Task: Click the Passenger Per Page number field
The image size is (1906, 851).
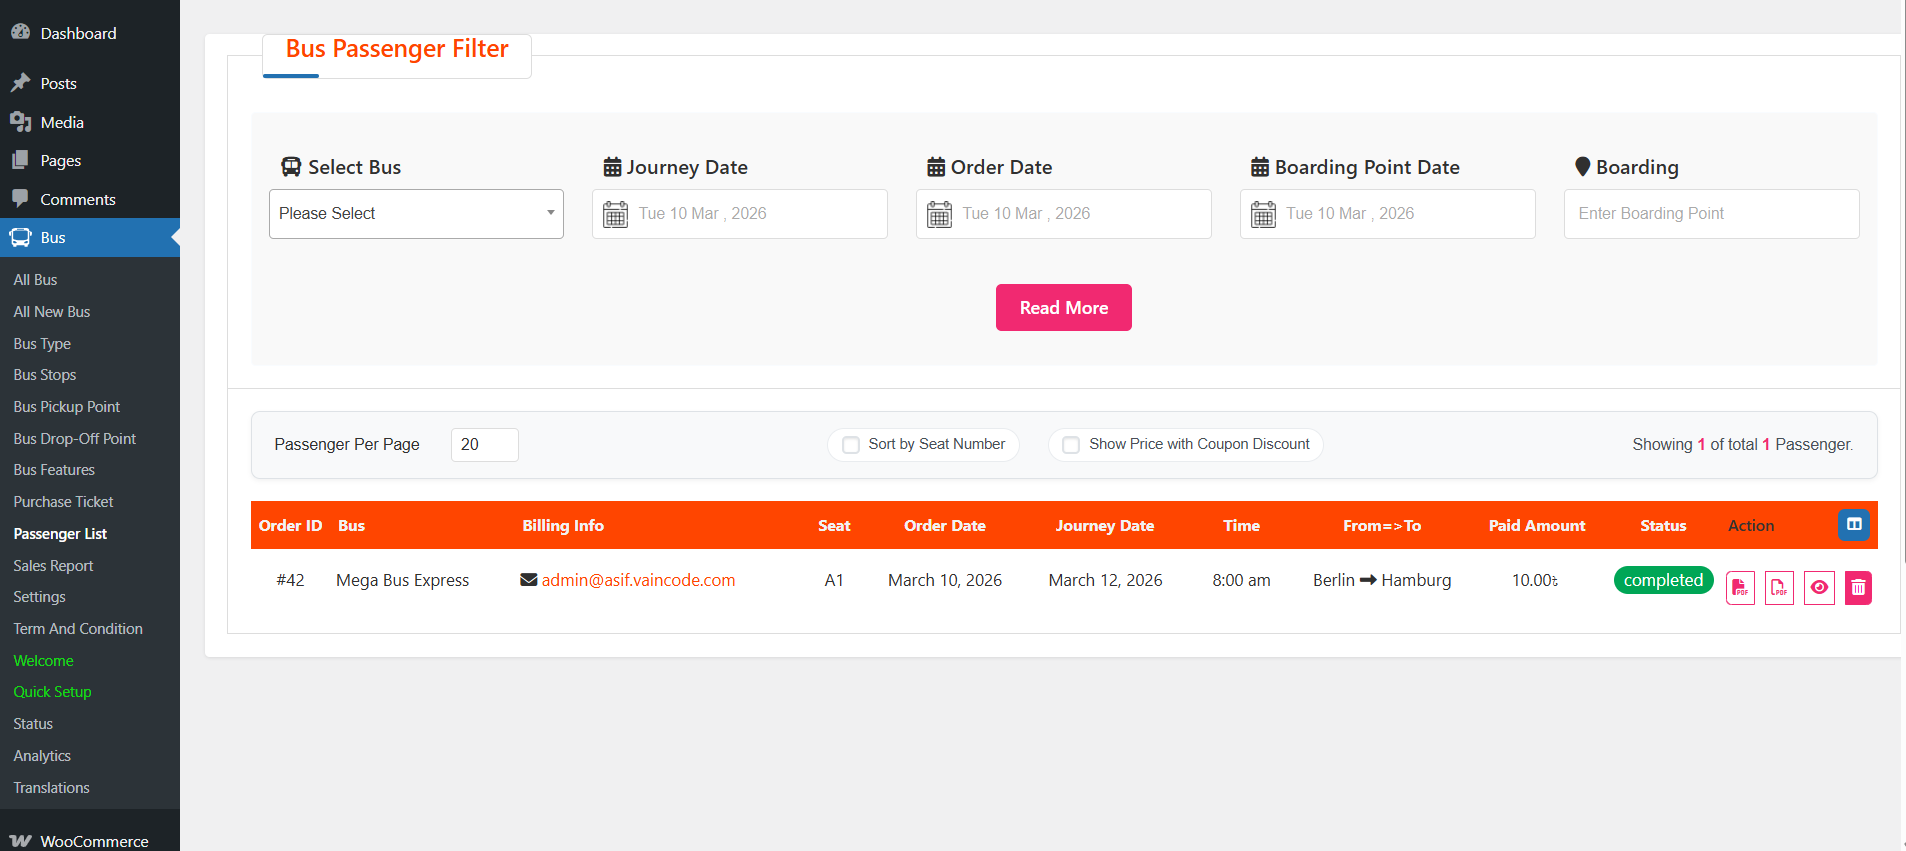Action: pyautogui.click(x=484, y=445)
